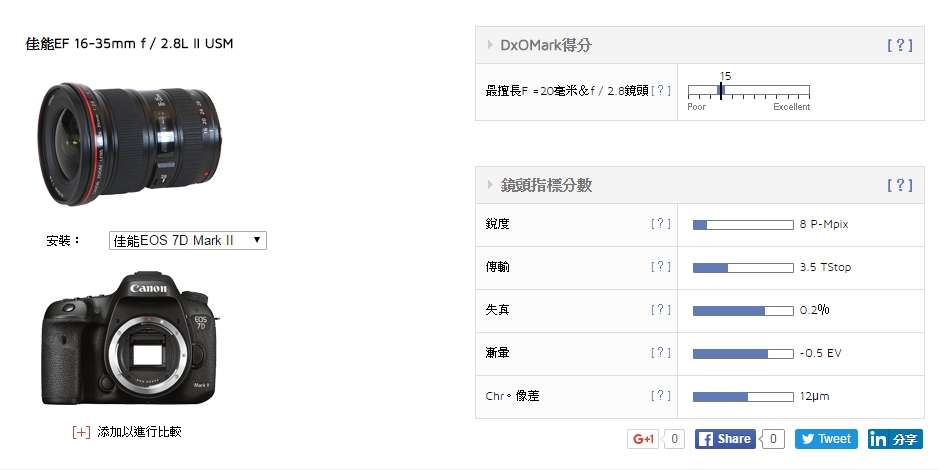Click the 添加以進行比較 link

click(139, 432)
